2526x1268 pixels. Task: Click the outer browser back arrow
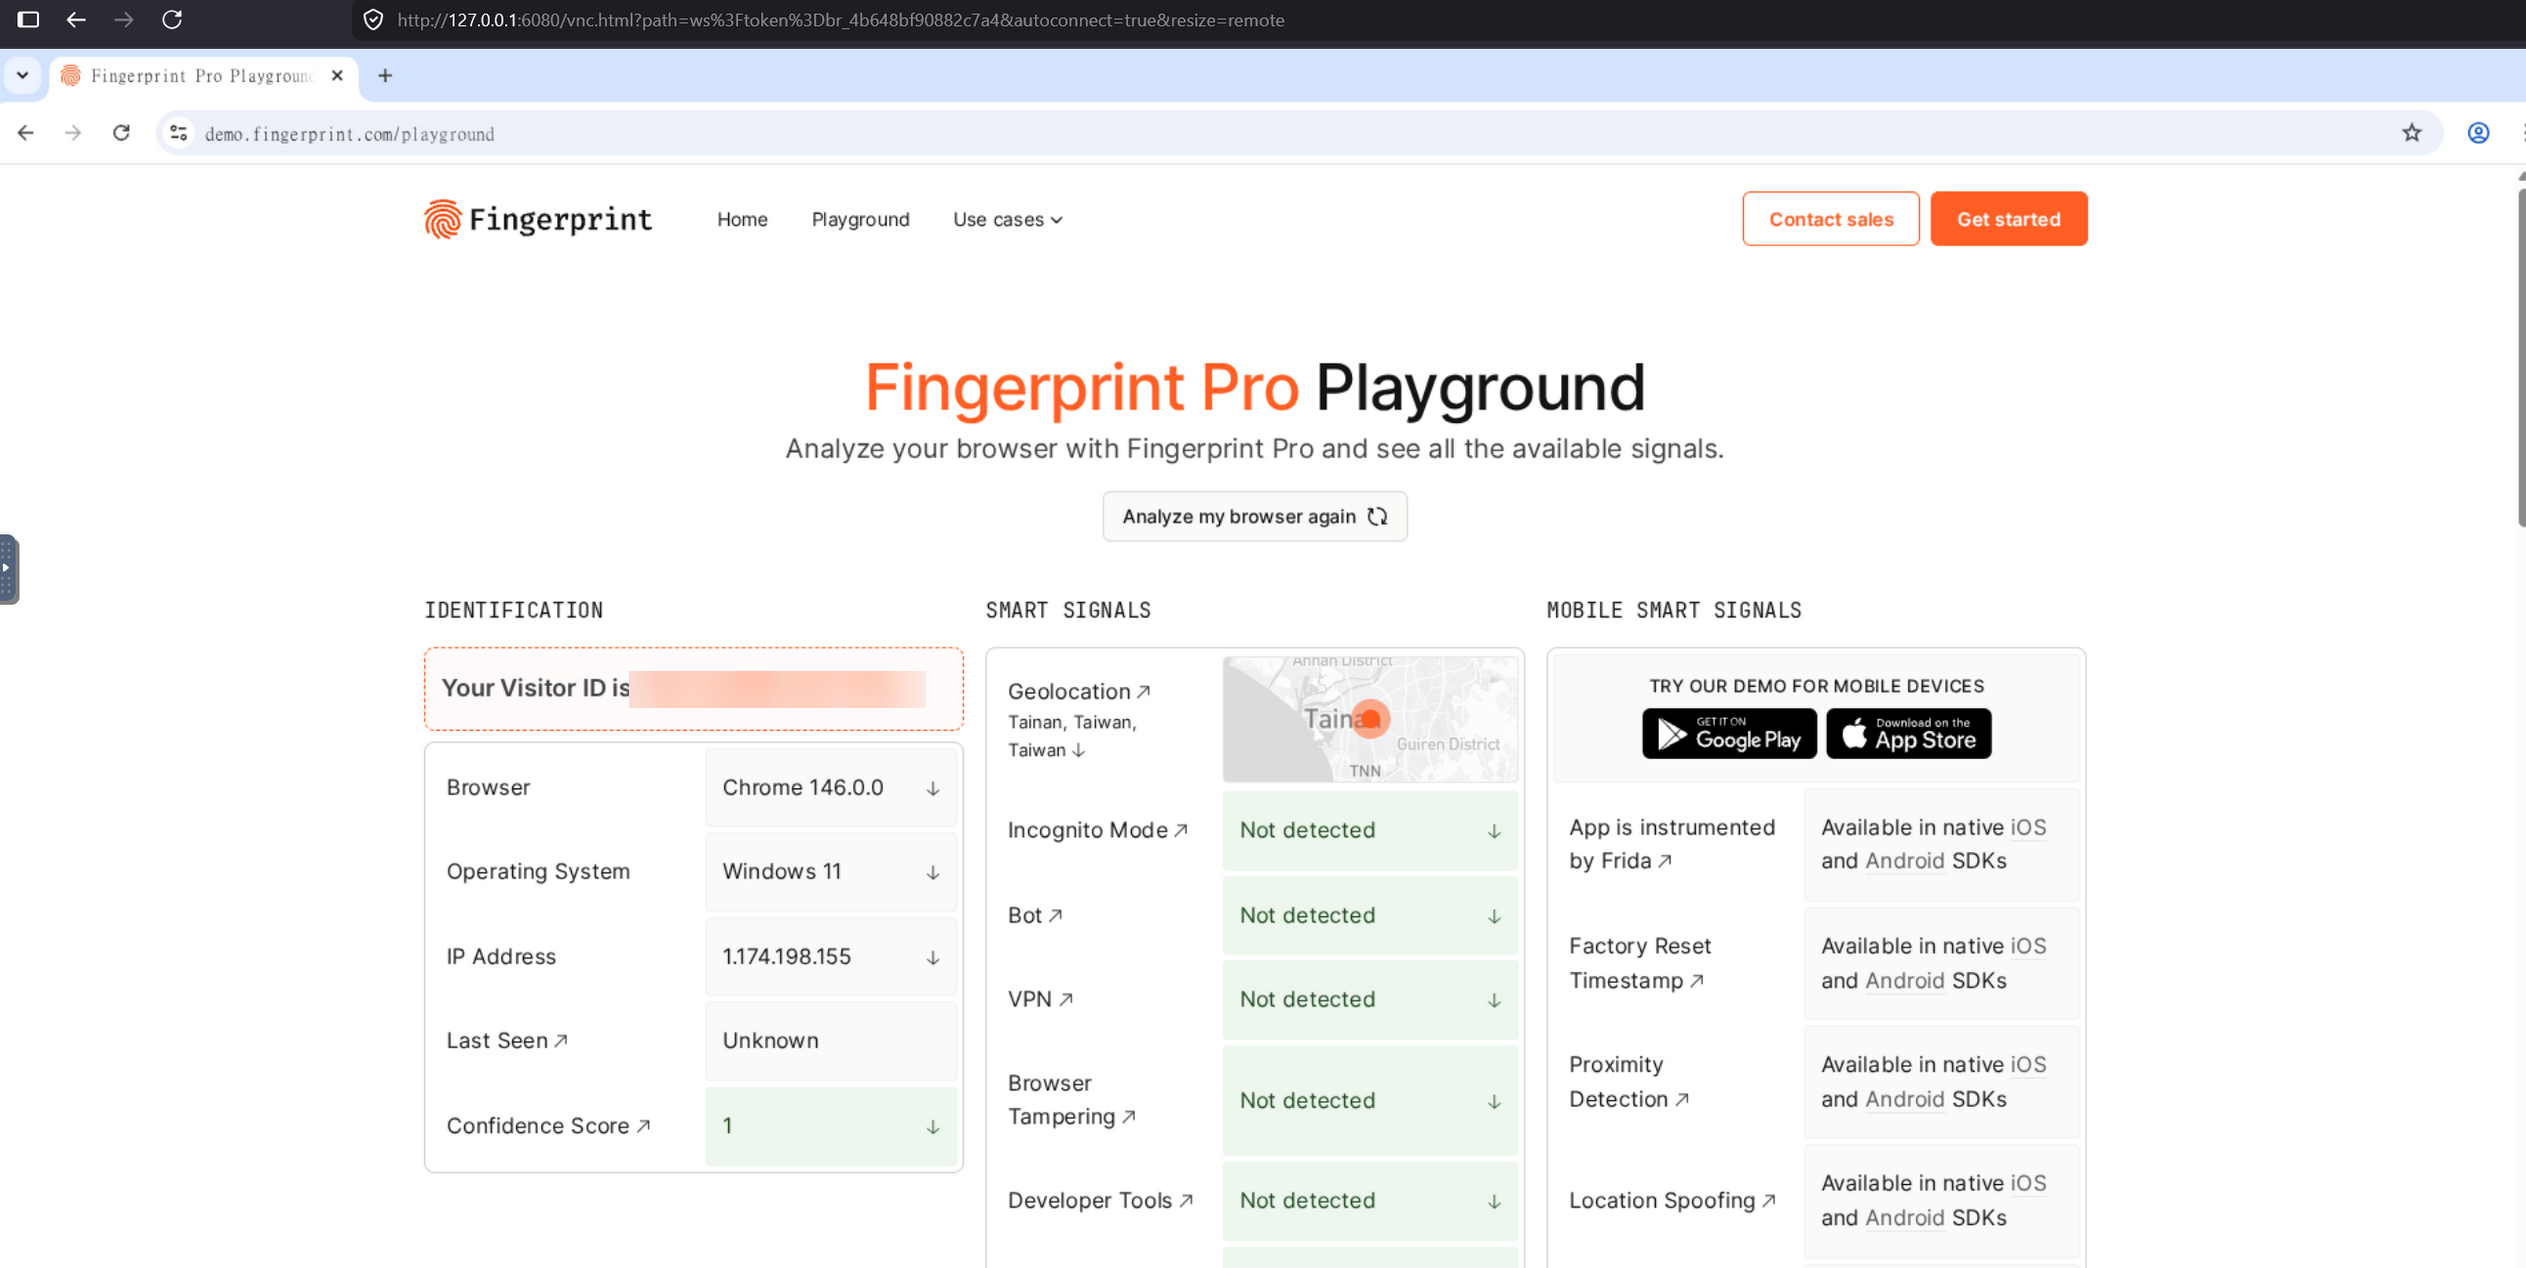pyautogui.click(x=76, y=20)
